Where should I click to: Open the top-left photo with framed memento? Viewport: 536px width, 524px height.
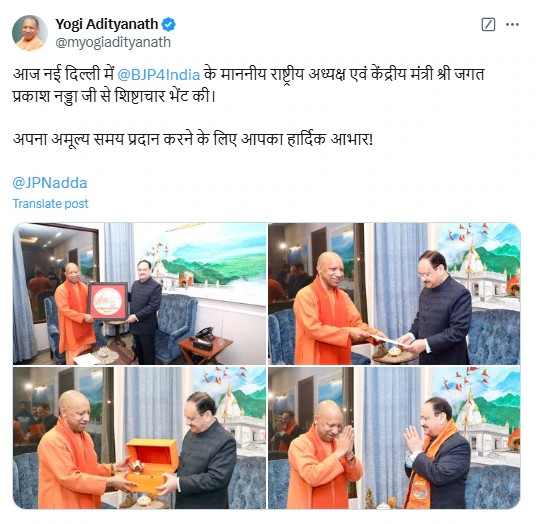pos(139,294)
